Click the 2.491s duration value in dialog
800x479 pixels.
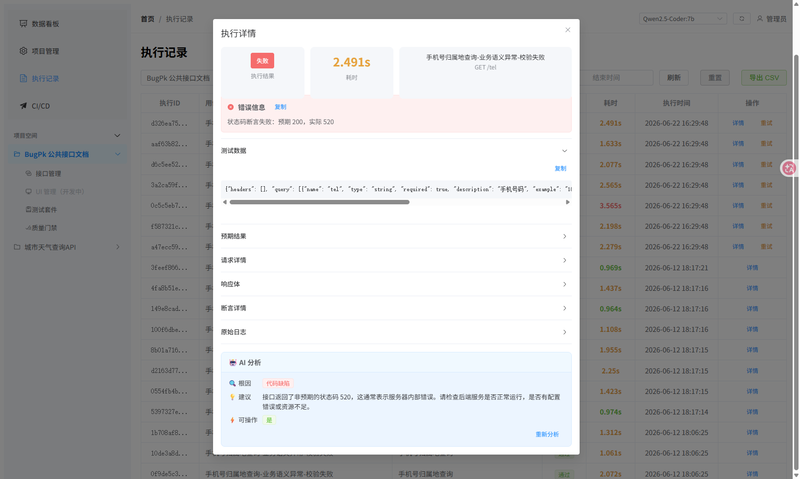coord(352,62)
